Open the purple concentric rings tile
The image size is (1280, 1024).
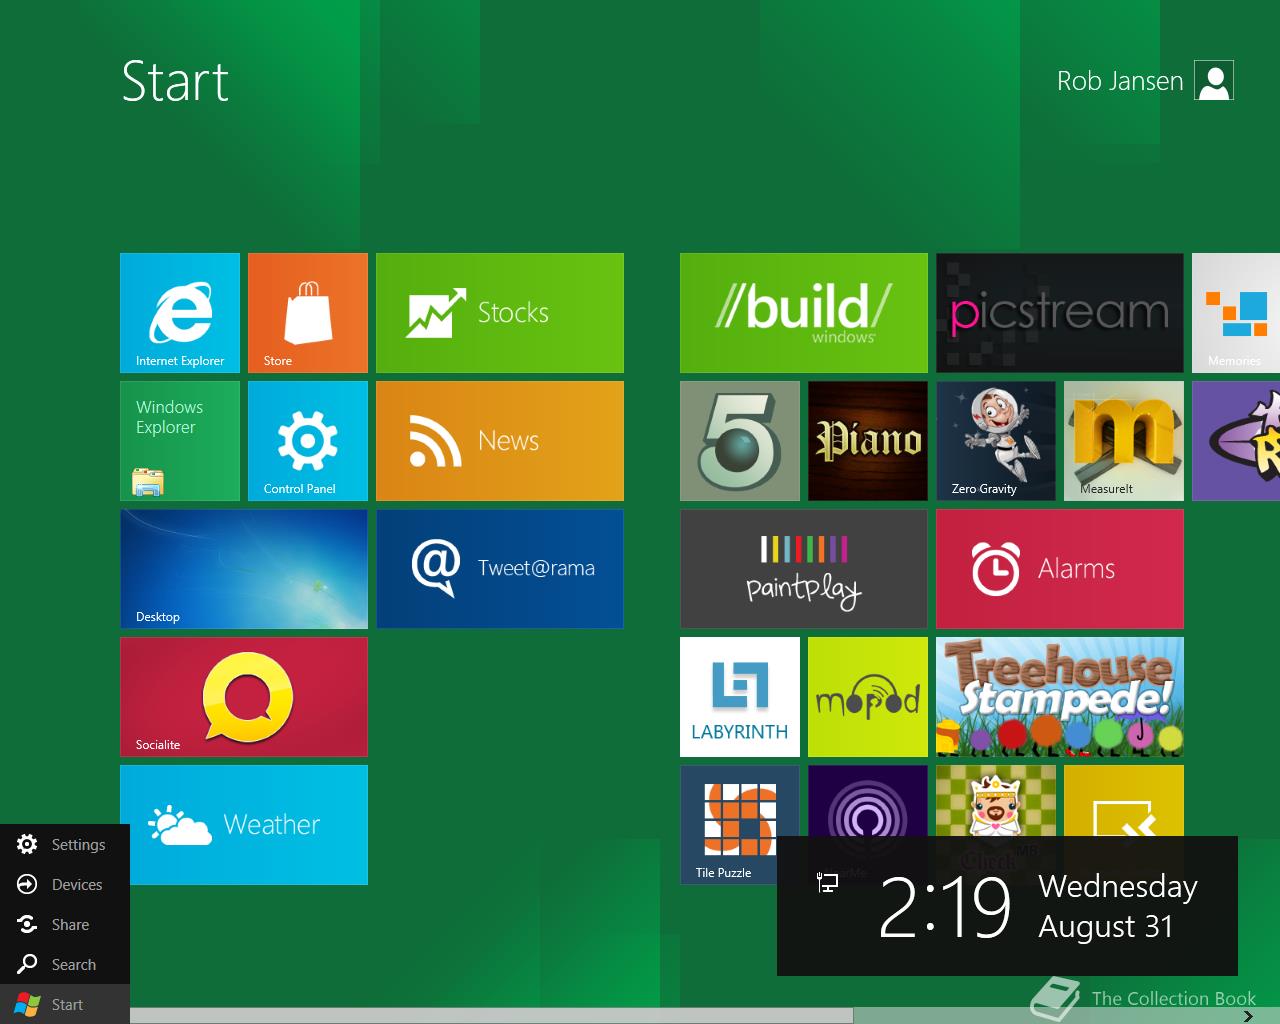(x=868, y=801)
